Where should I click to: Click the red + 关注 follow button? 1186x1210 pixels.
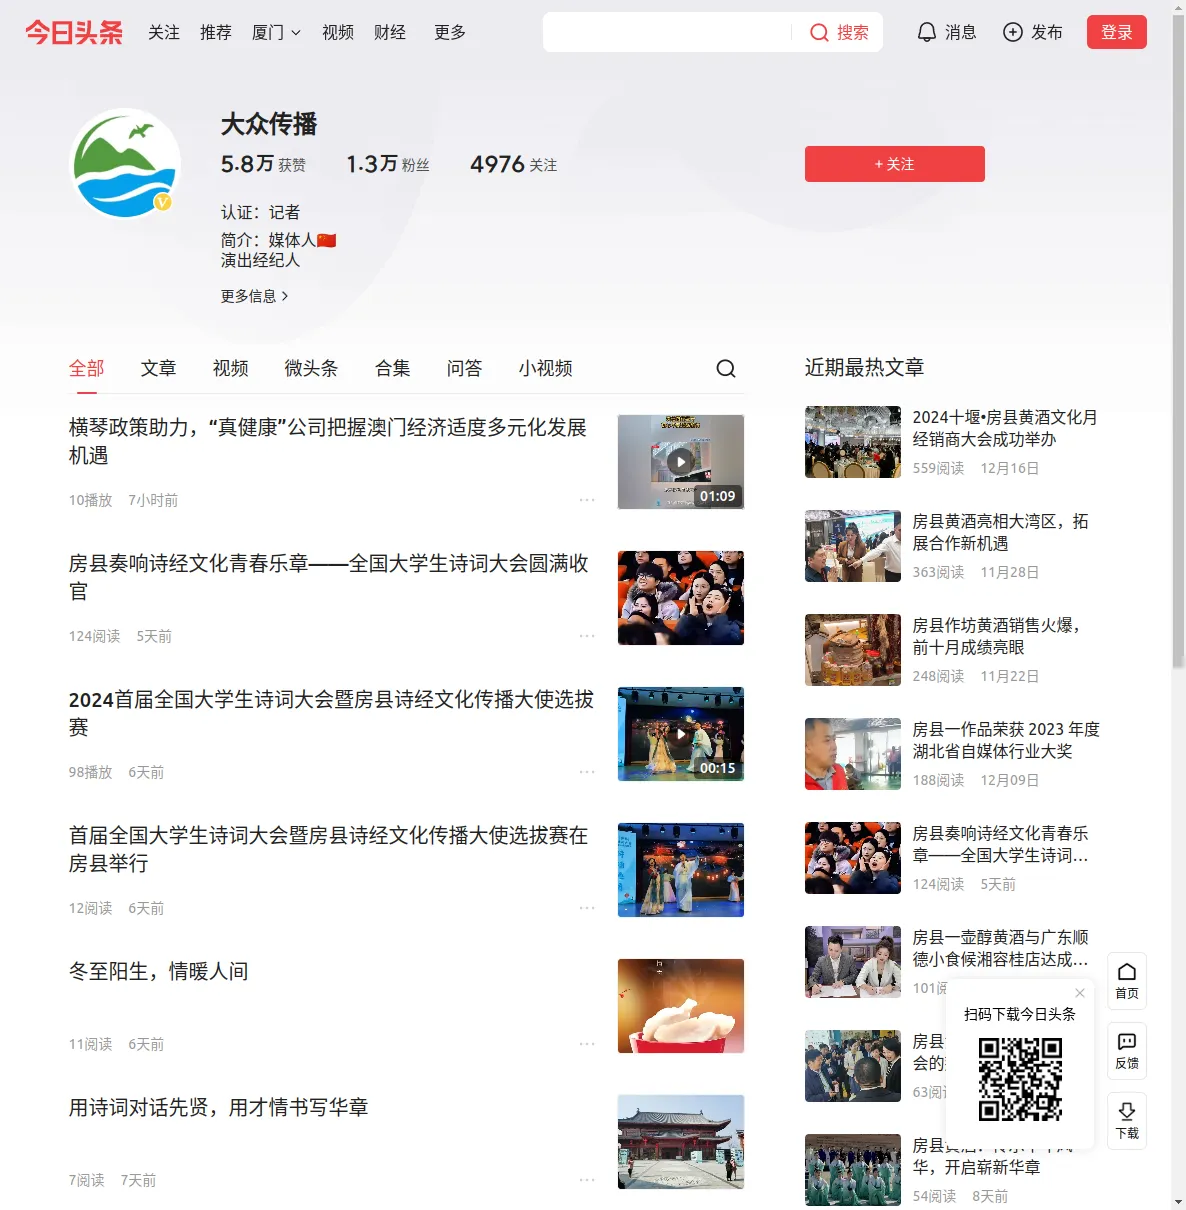click(895, 164)
